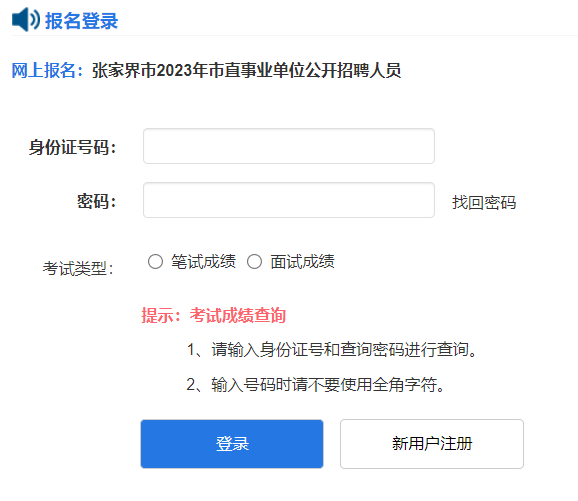Select the 面试成绩 radio button
578x501 pixels.
coord(254,262)
